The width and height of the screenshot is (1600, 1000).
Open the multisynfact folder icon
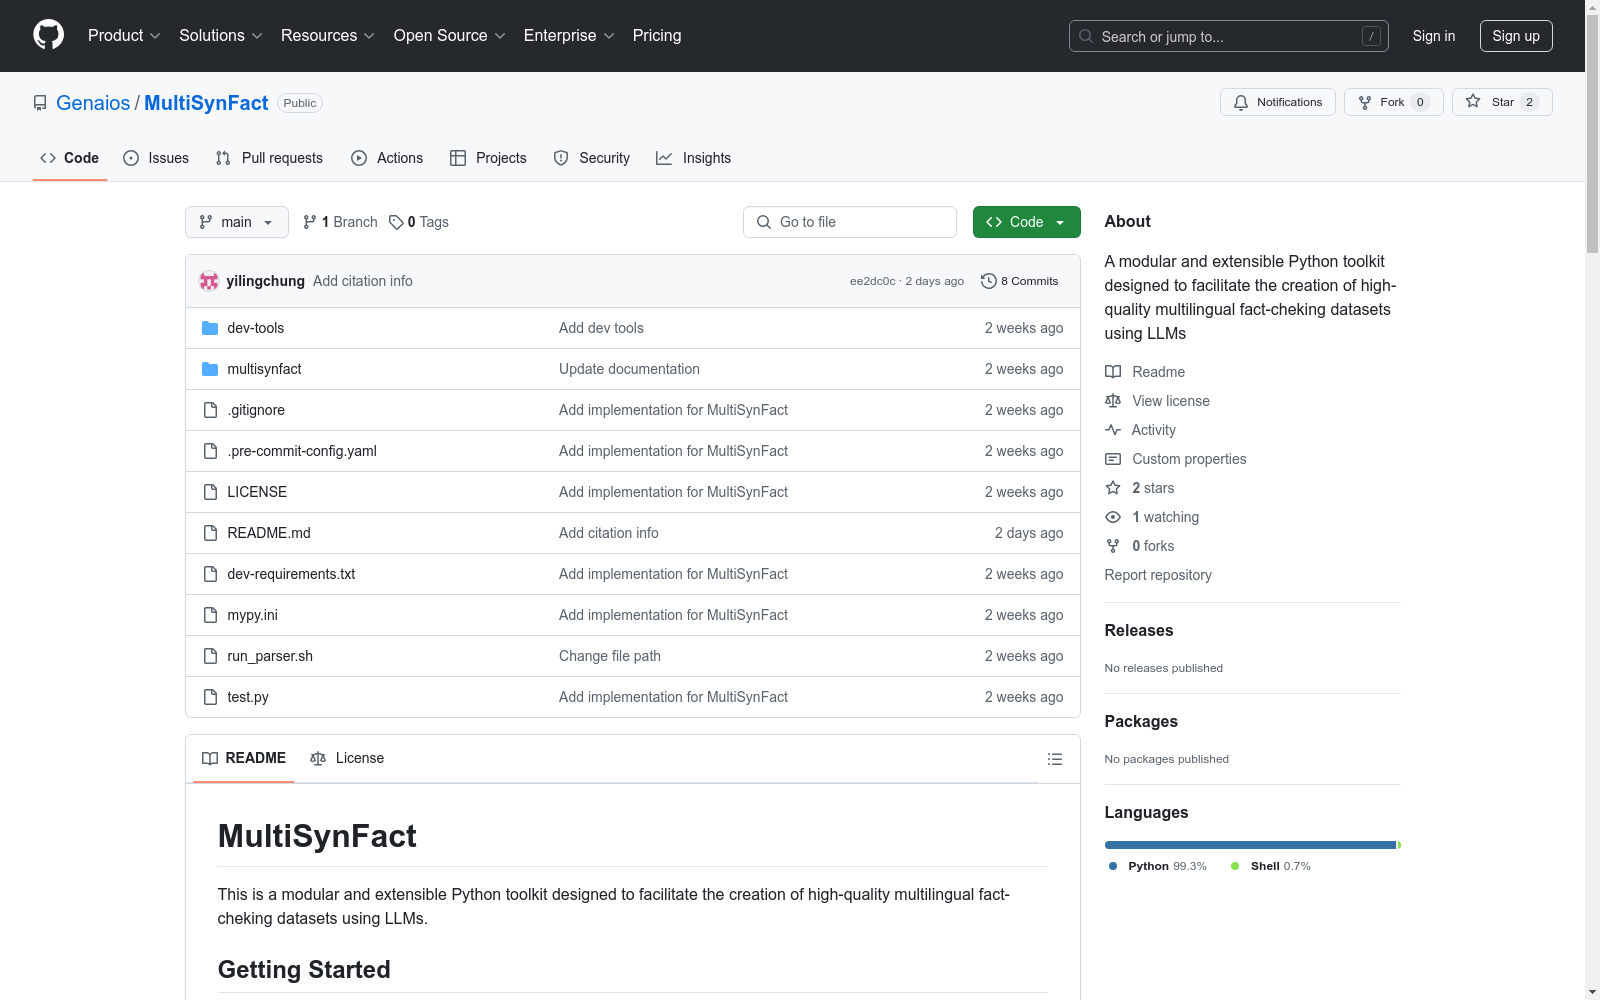210,369
